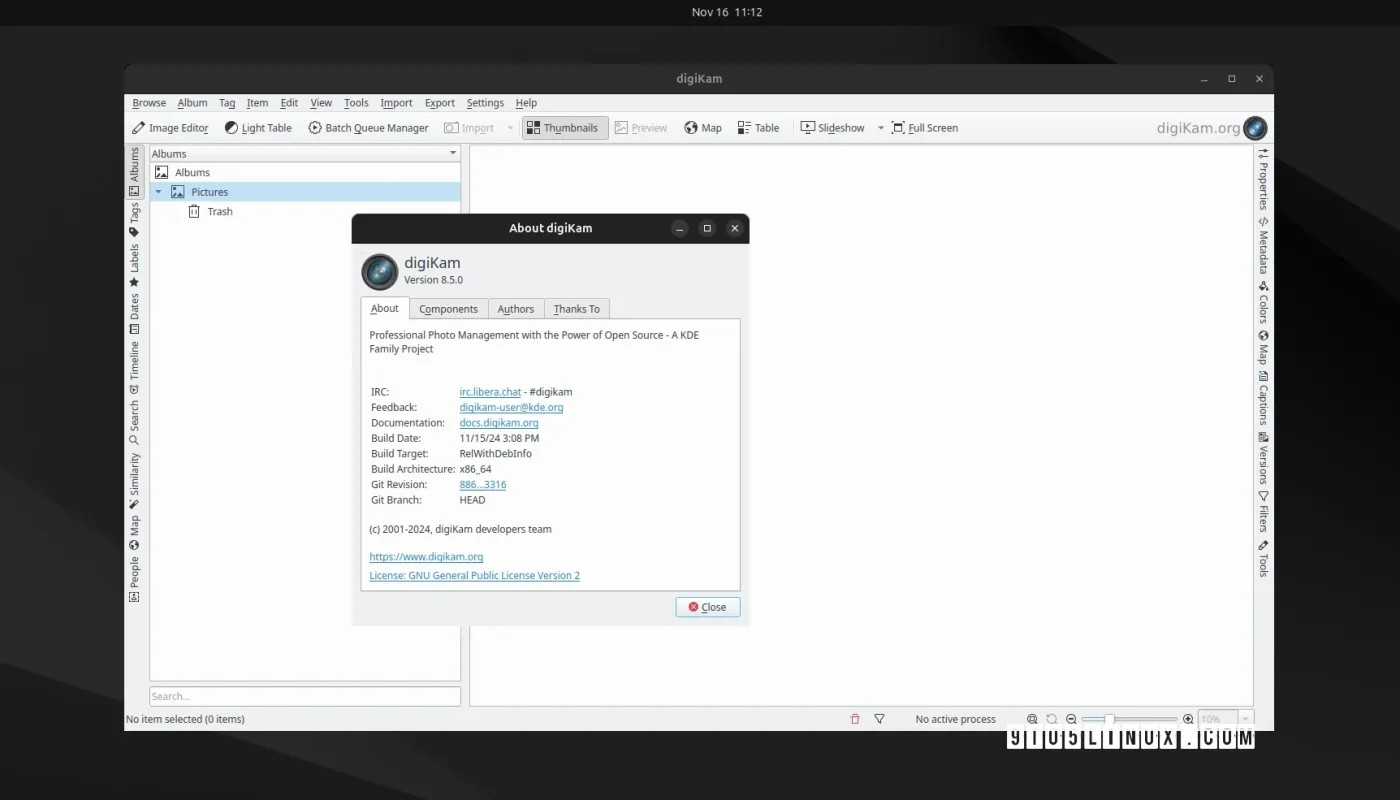Open the Settings menu

(x=484, y=102)
